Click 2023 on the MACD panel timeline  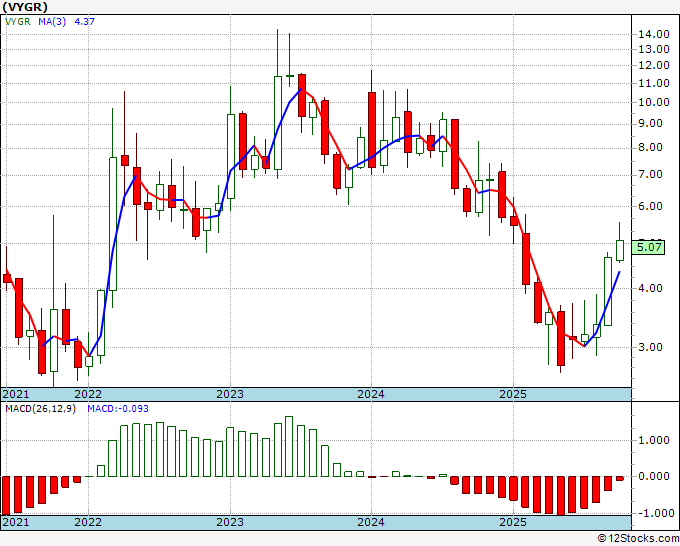point(230,522)
